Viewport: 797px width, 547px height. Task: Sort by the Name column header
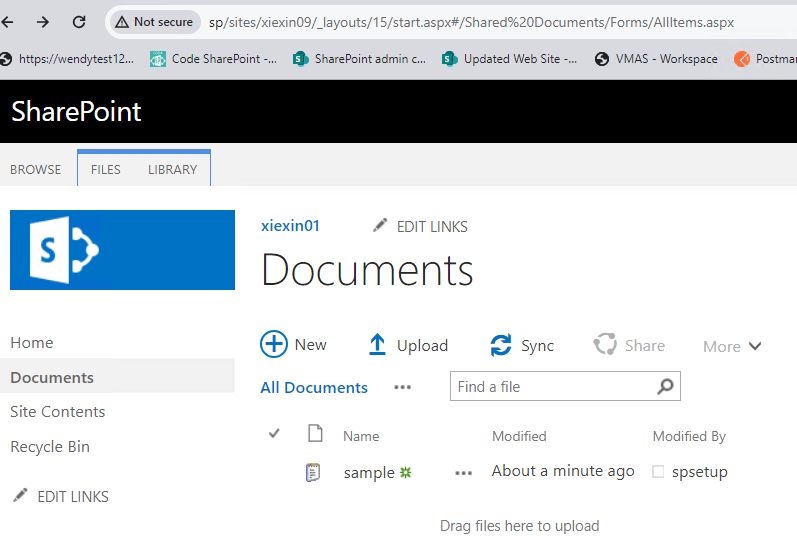coord(361,436)
